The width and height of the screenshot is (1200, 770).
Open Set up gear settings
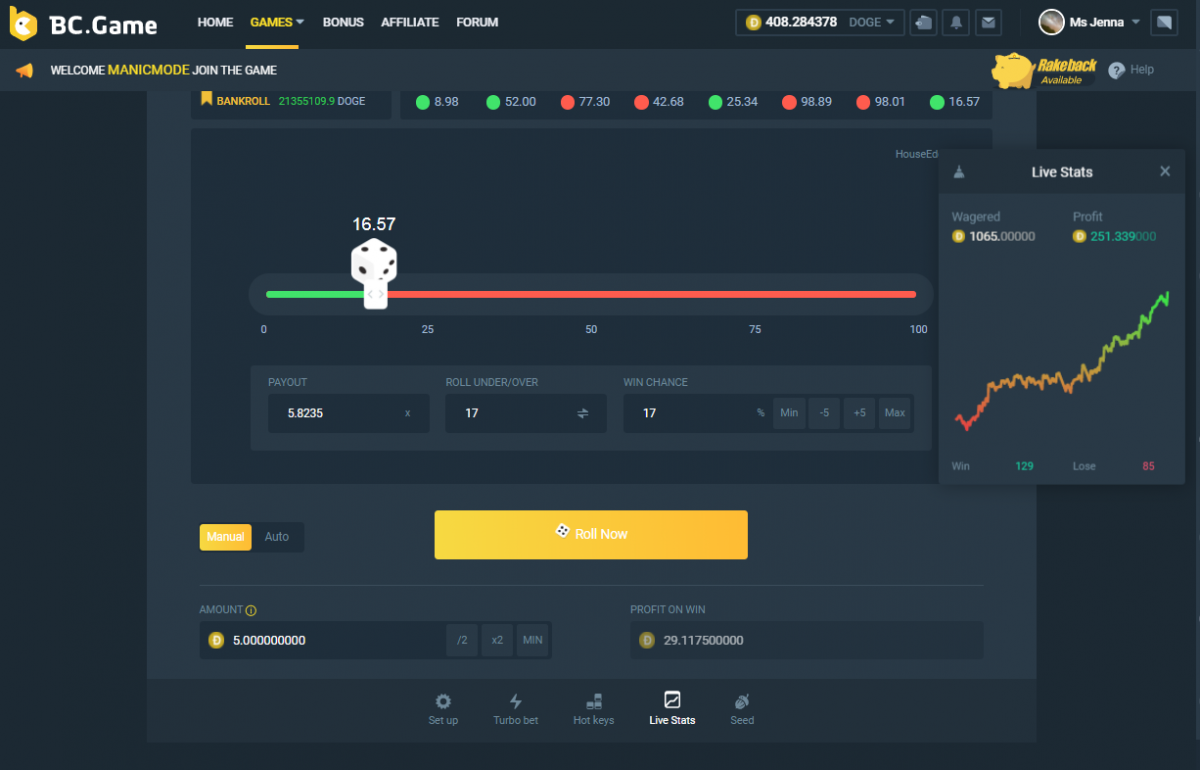(443, 708)
